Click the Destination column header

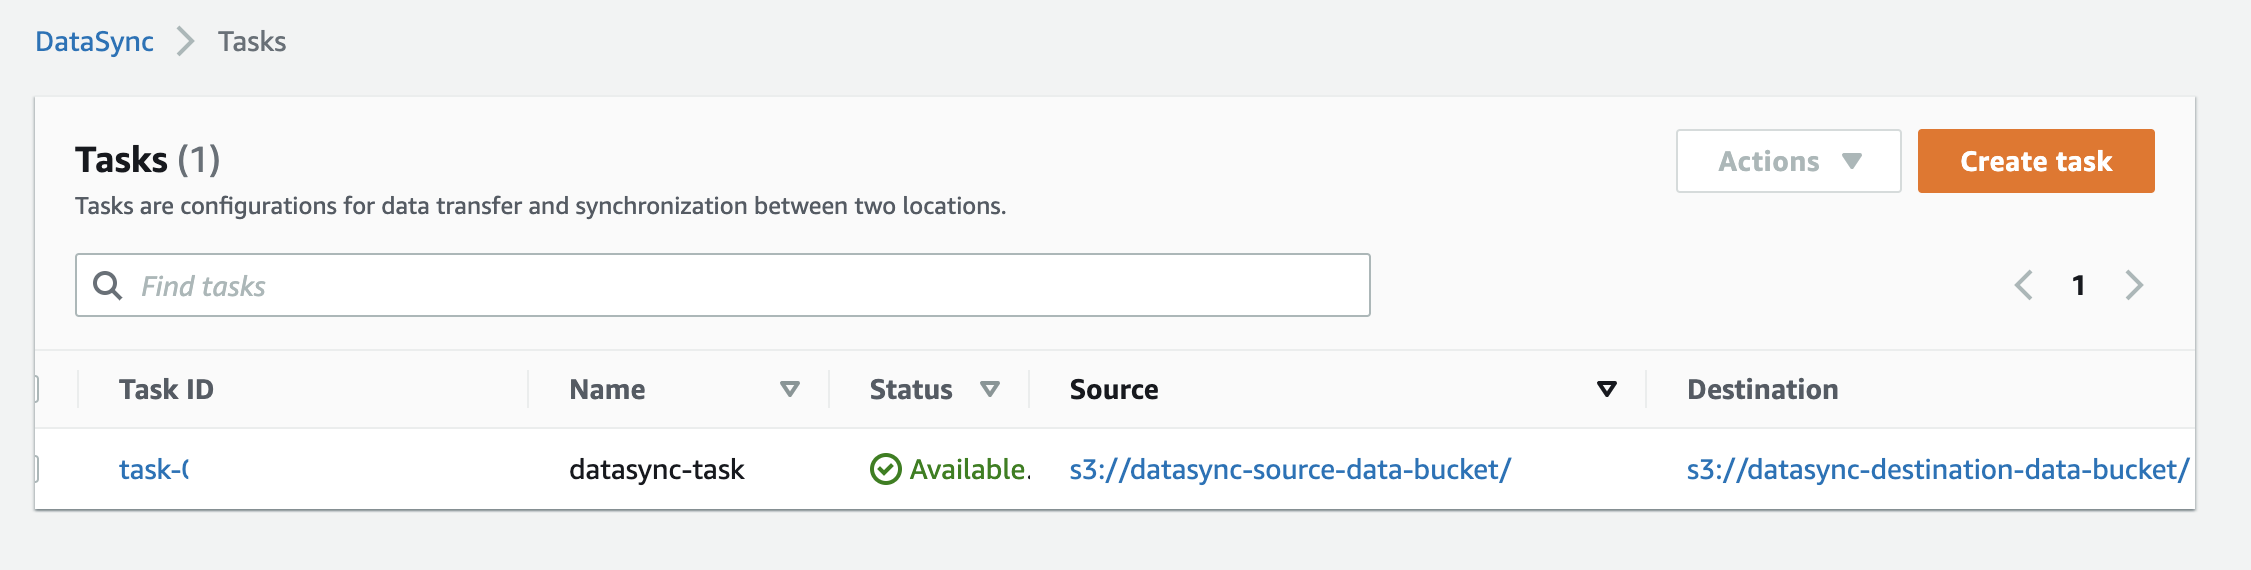tap(1762, 389)
